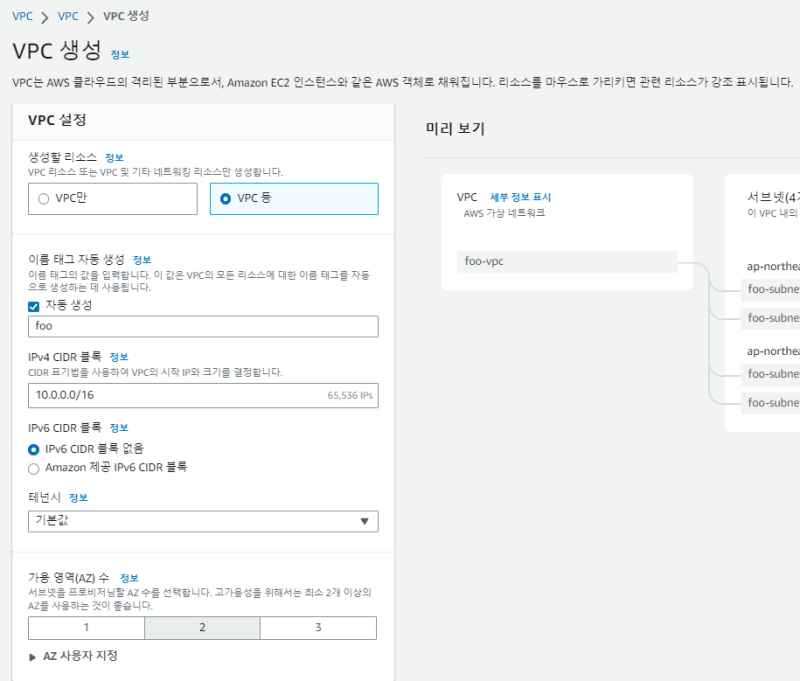Image resolution: width=800 pixels, height=681 pixels.
Task: Select the 'VPC 등' radio option
Action: (226, 199)
